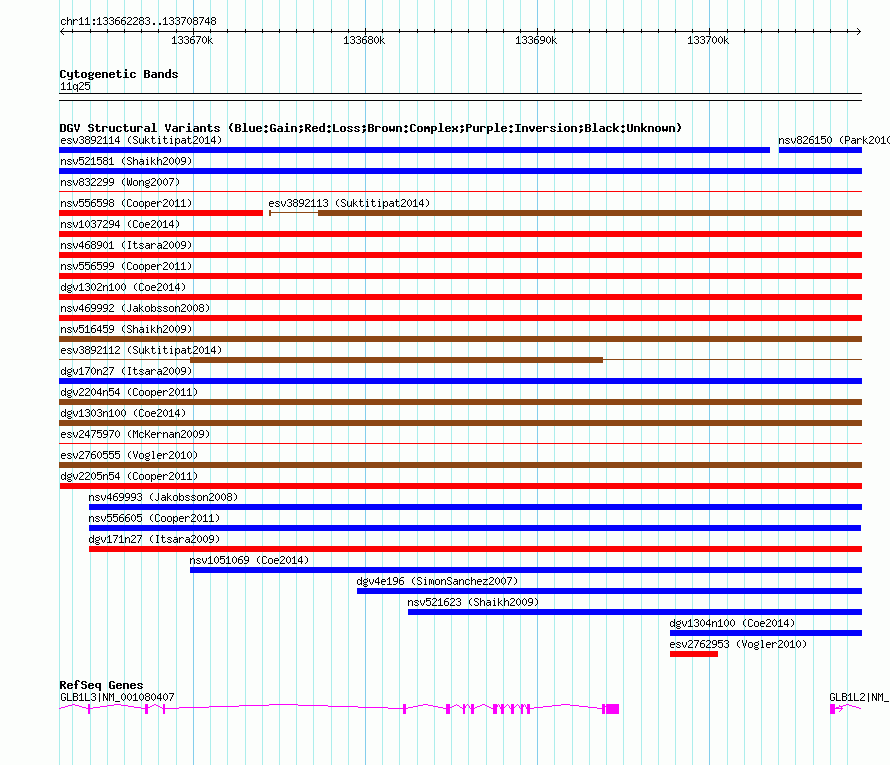890x765 pixels.
Task: Click the right arrow of the ruler
Action: coord(858,32)
